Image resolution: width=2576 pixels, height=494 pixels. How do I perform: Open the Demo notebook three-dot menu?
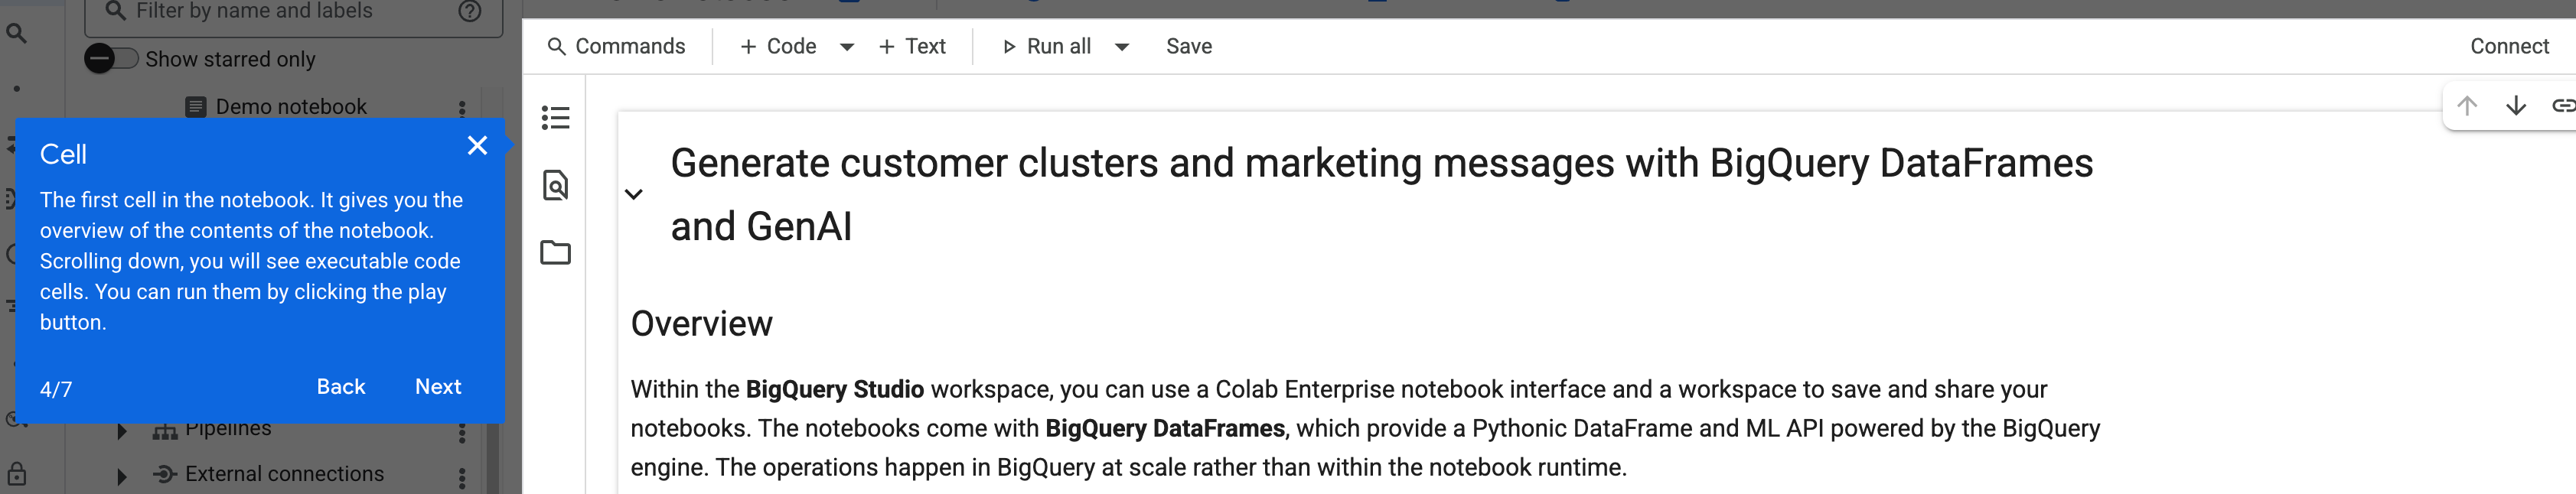(461, 106)
